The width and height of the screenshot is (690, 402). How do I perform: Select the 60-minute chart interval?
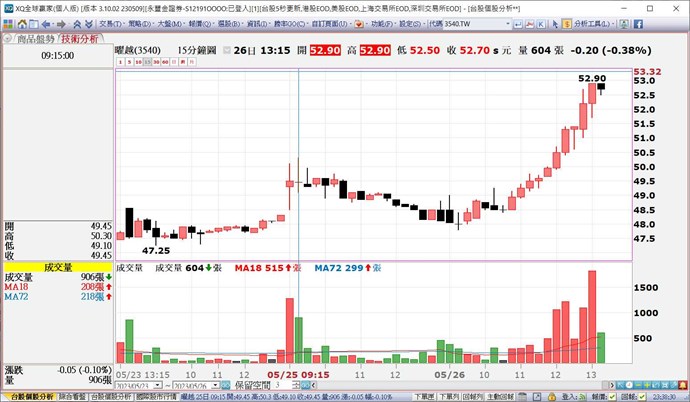point(165,62)
